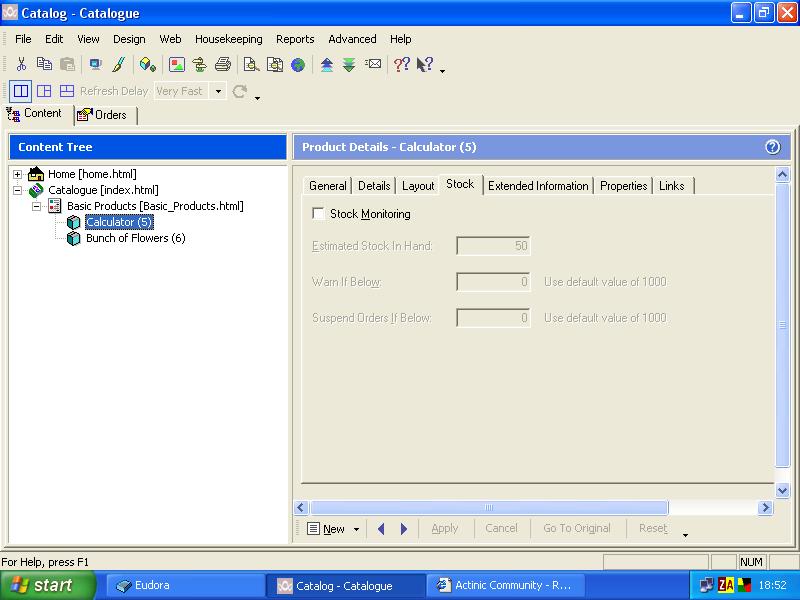Click the picture icon in the toolbar
Screen dimensions: 800x600
[177, 65]
